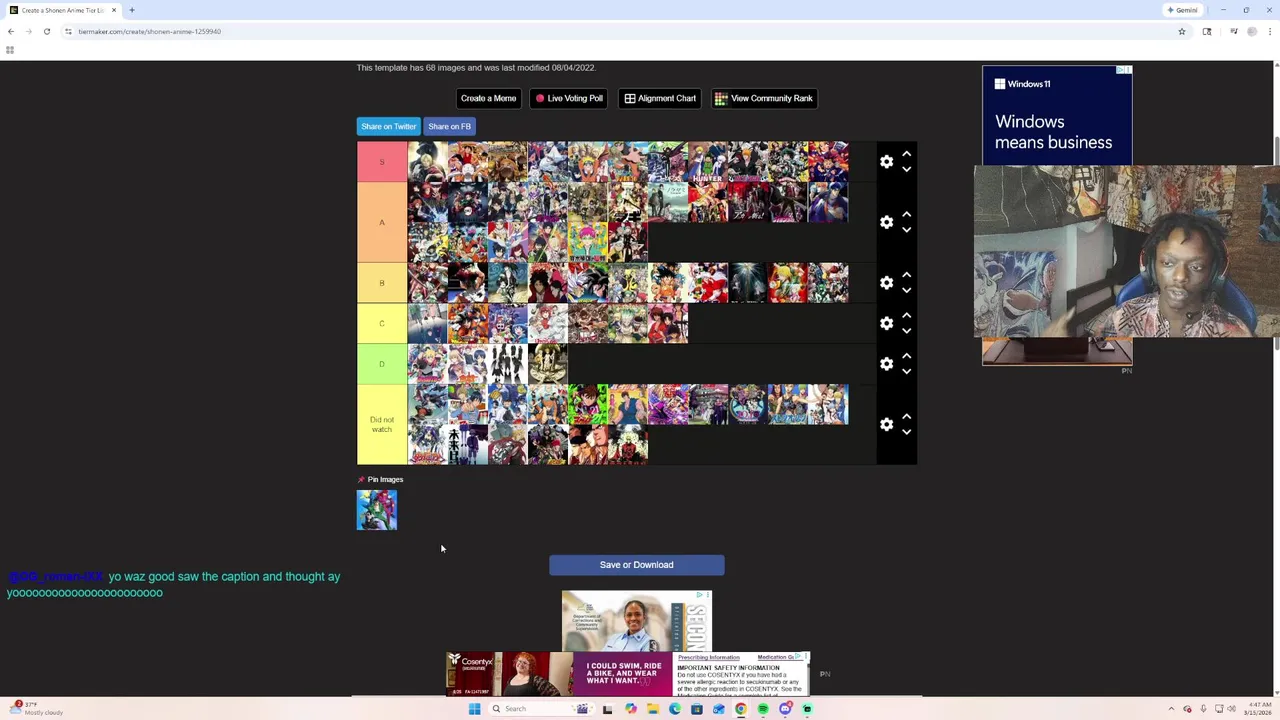Move D tier row down with arrow
This screenshot has height=720, width=1280.
(906, 371)
